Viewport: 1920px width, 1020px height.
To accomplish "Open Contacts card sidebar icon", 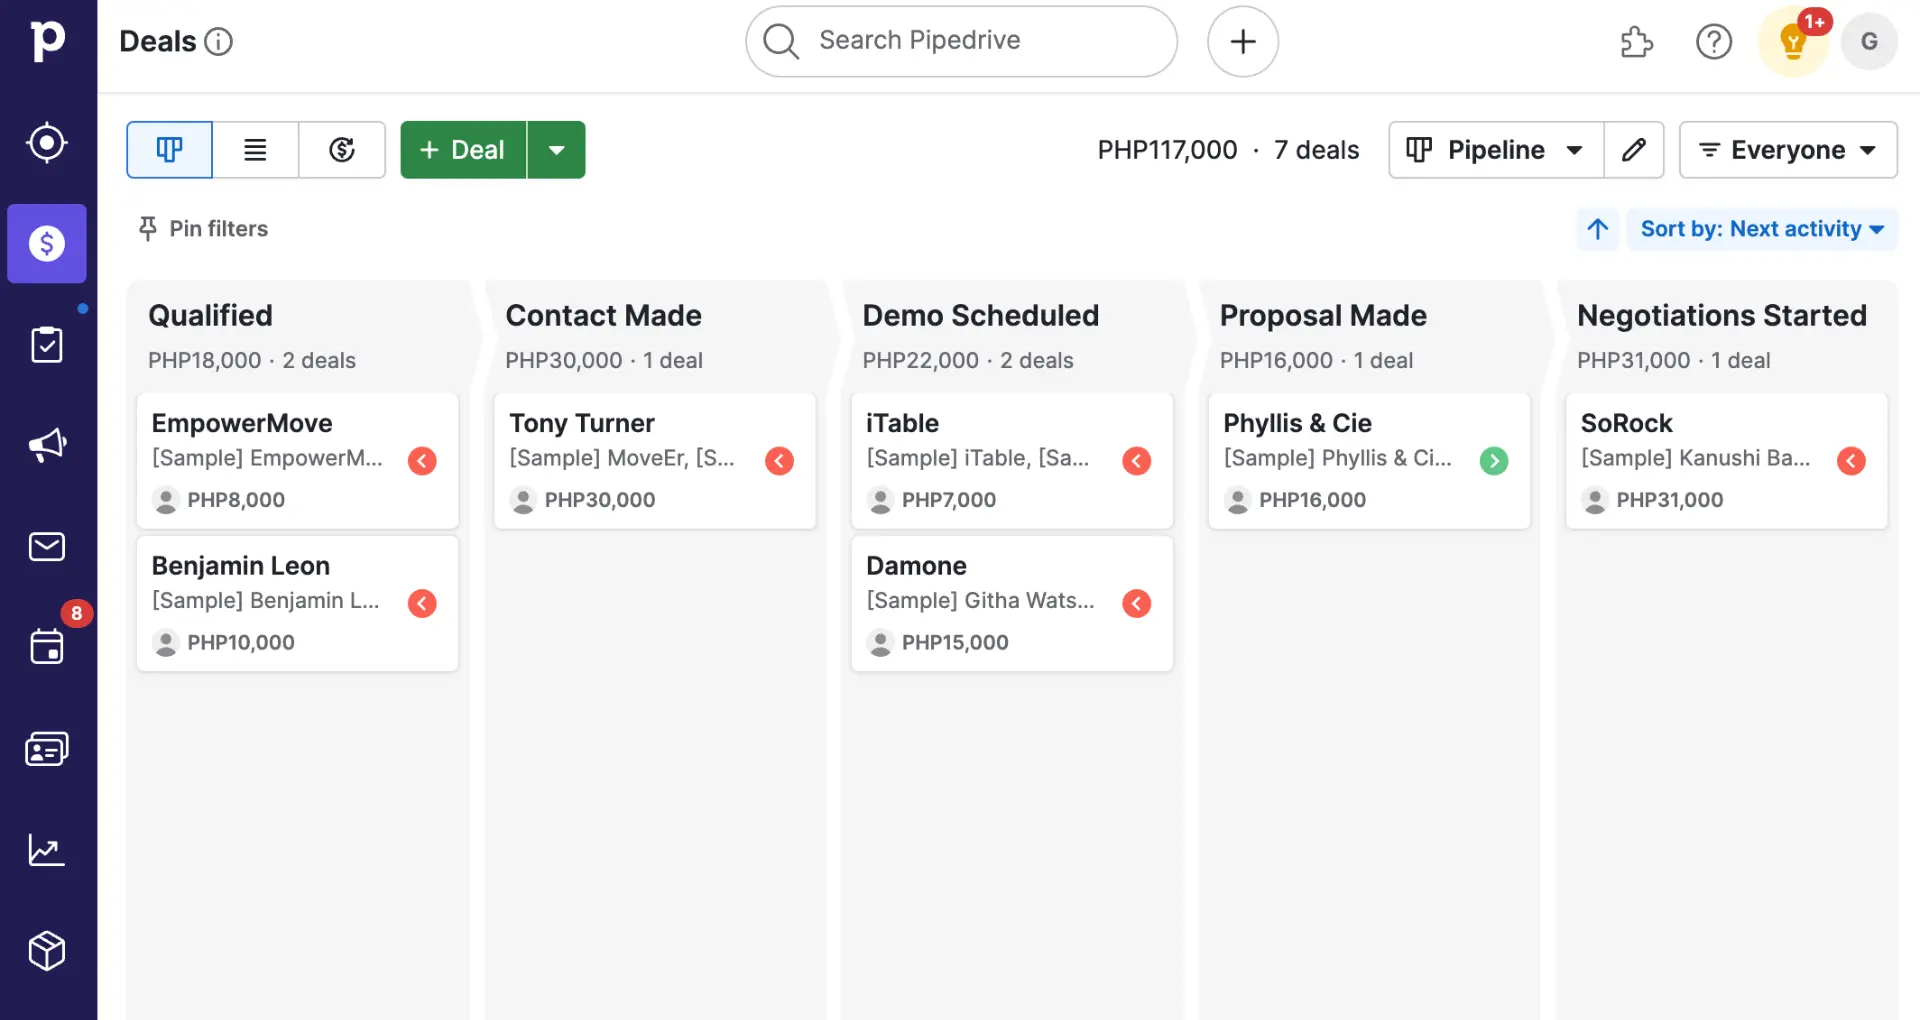I will tap(47, 749).
